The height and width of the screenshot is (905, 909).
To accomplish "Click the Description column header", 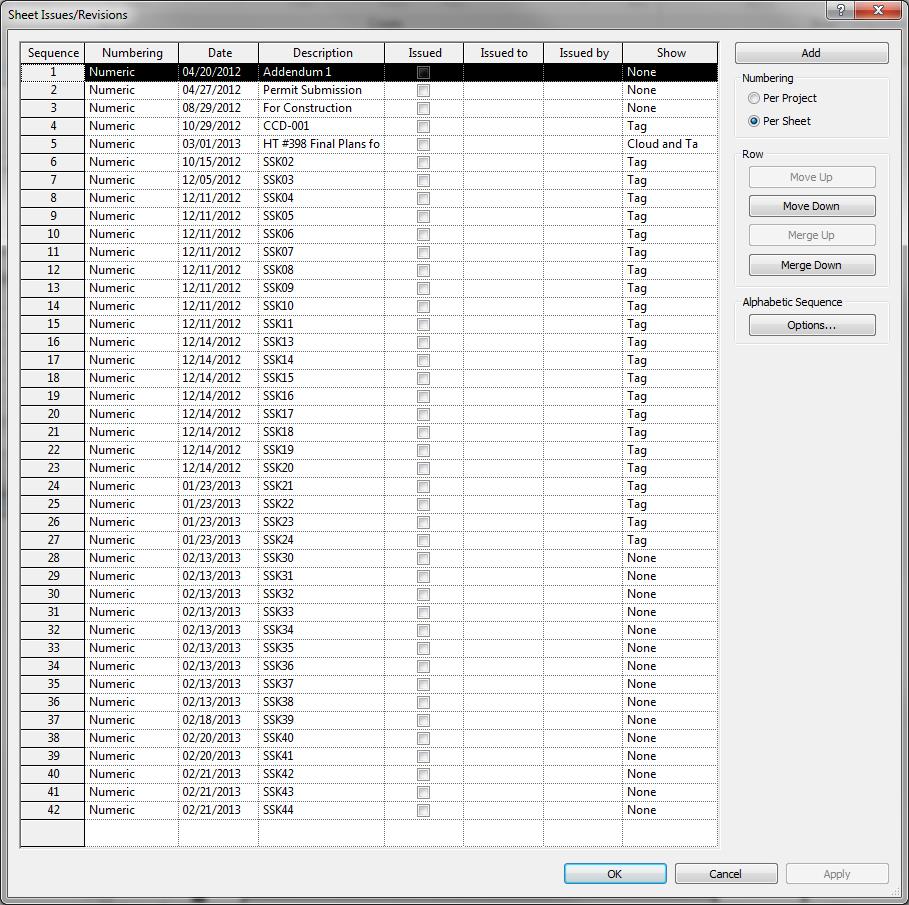I will pos(322,52).
